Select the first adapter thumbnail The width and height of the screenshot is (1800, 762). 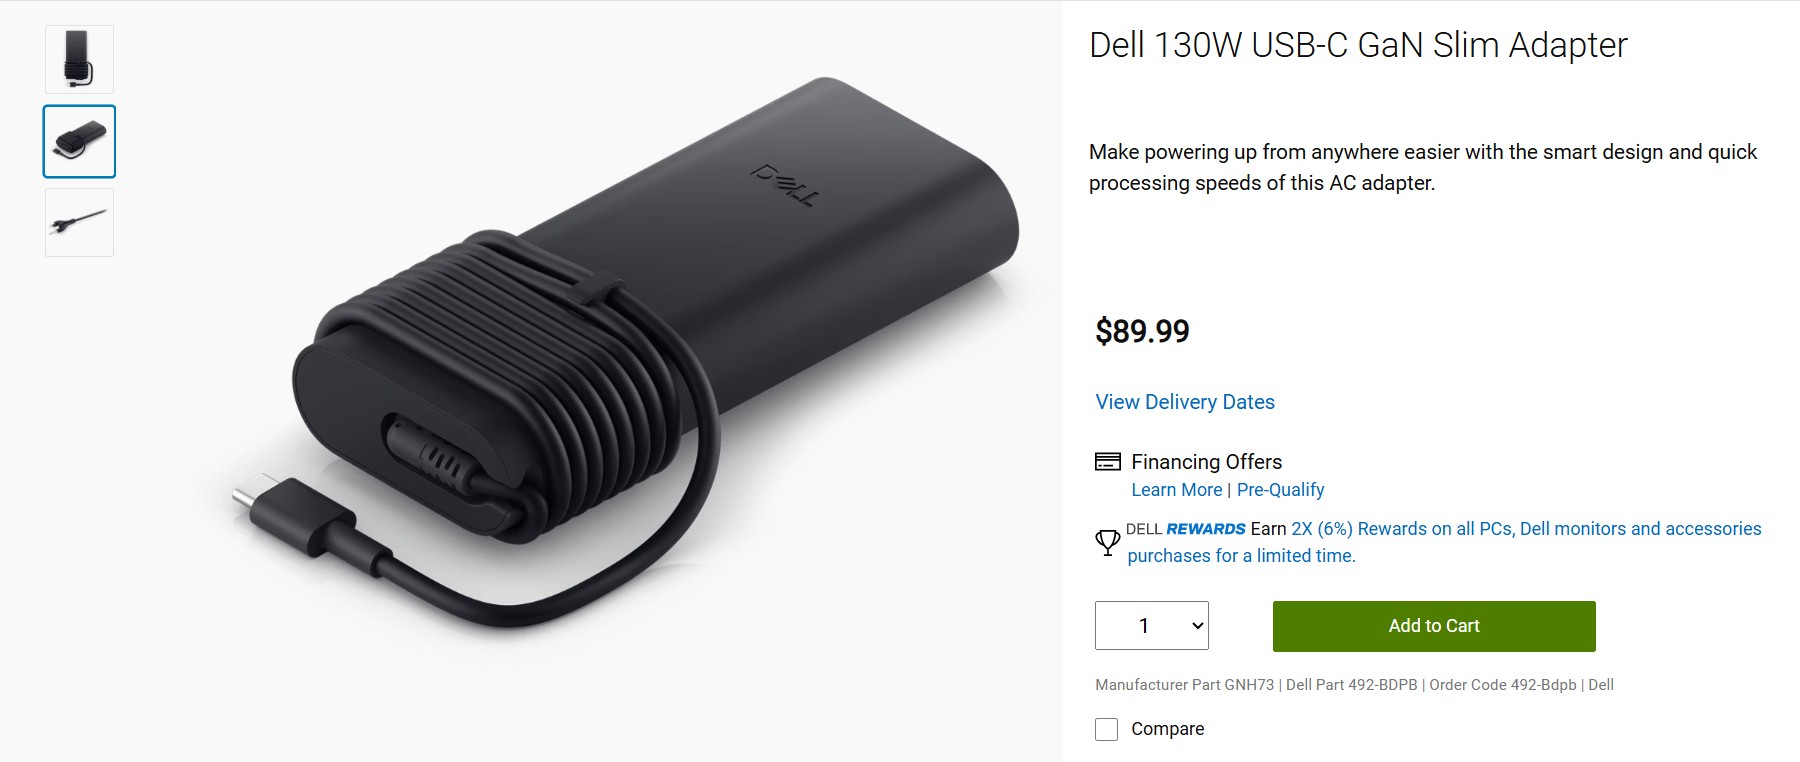tap(78, 59)
